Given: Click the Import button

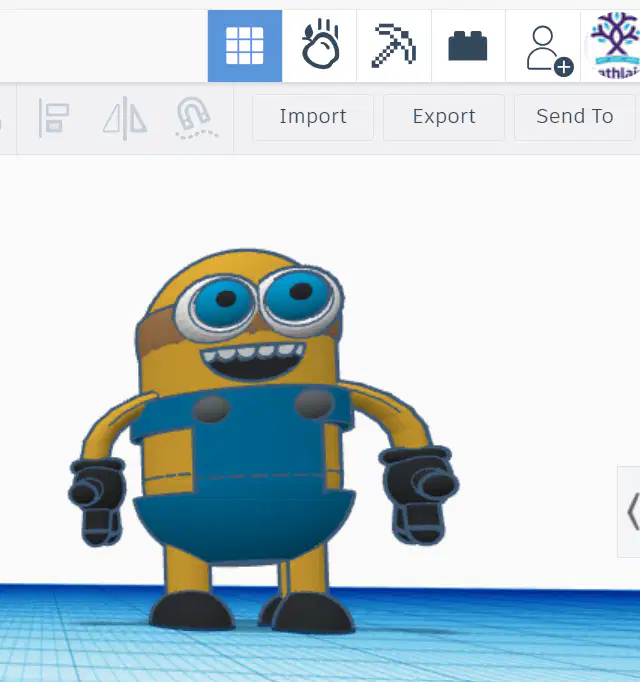Looking at the screenshot, I should [313, 117].
